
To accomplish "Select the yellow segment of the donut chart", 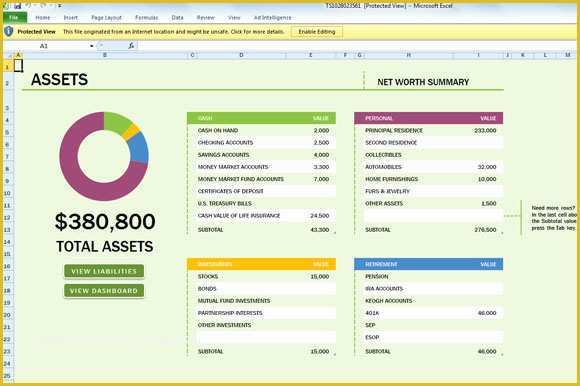I will pos(131,132).
